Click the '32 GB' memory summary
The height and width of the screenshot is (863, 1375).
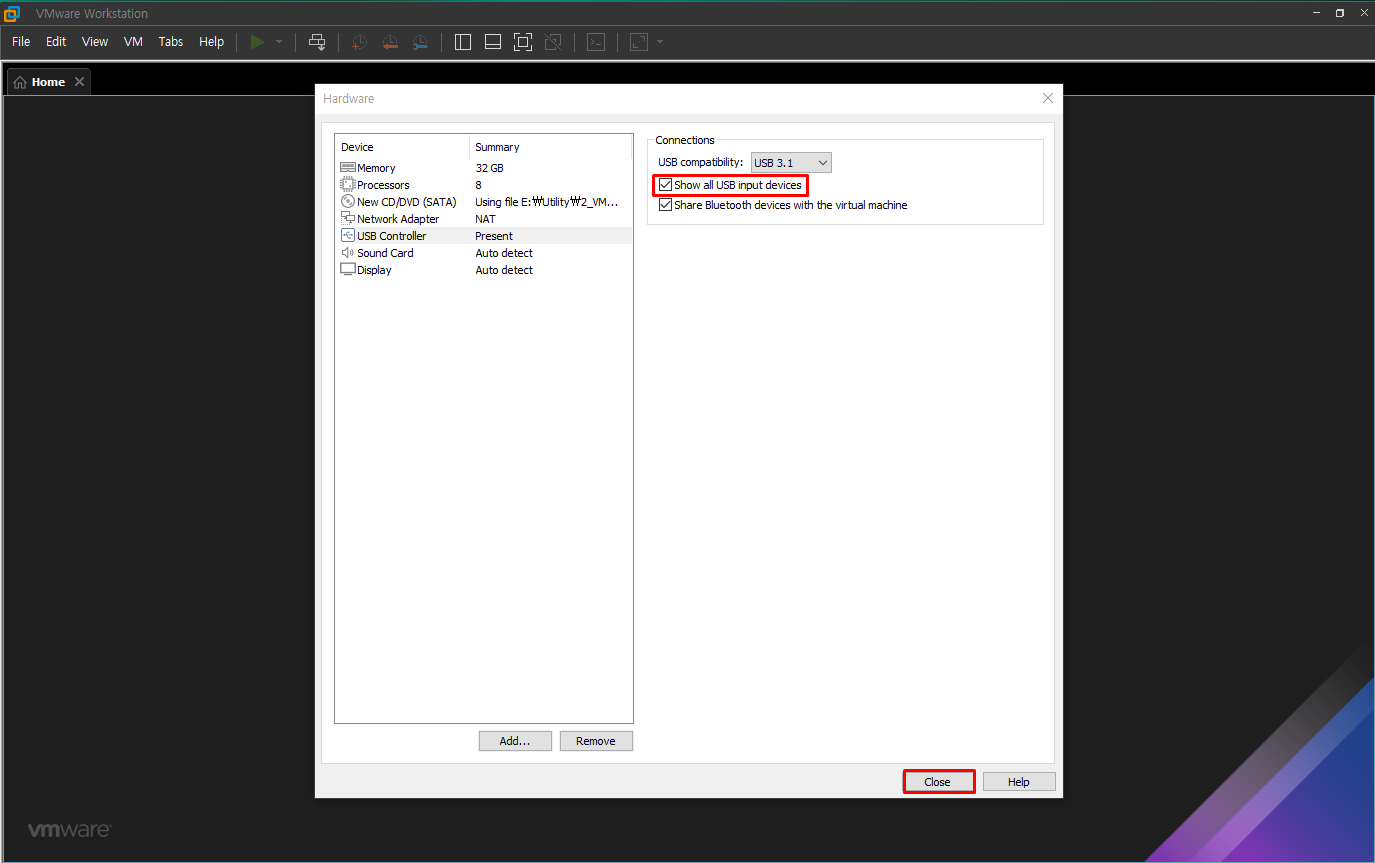pyautogui.click(x=489, y=168)
